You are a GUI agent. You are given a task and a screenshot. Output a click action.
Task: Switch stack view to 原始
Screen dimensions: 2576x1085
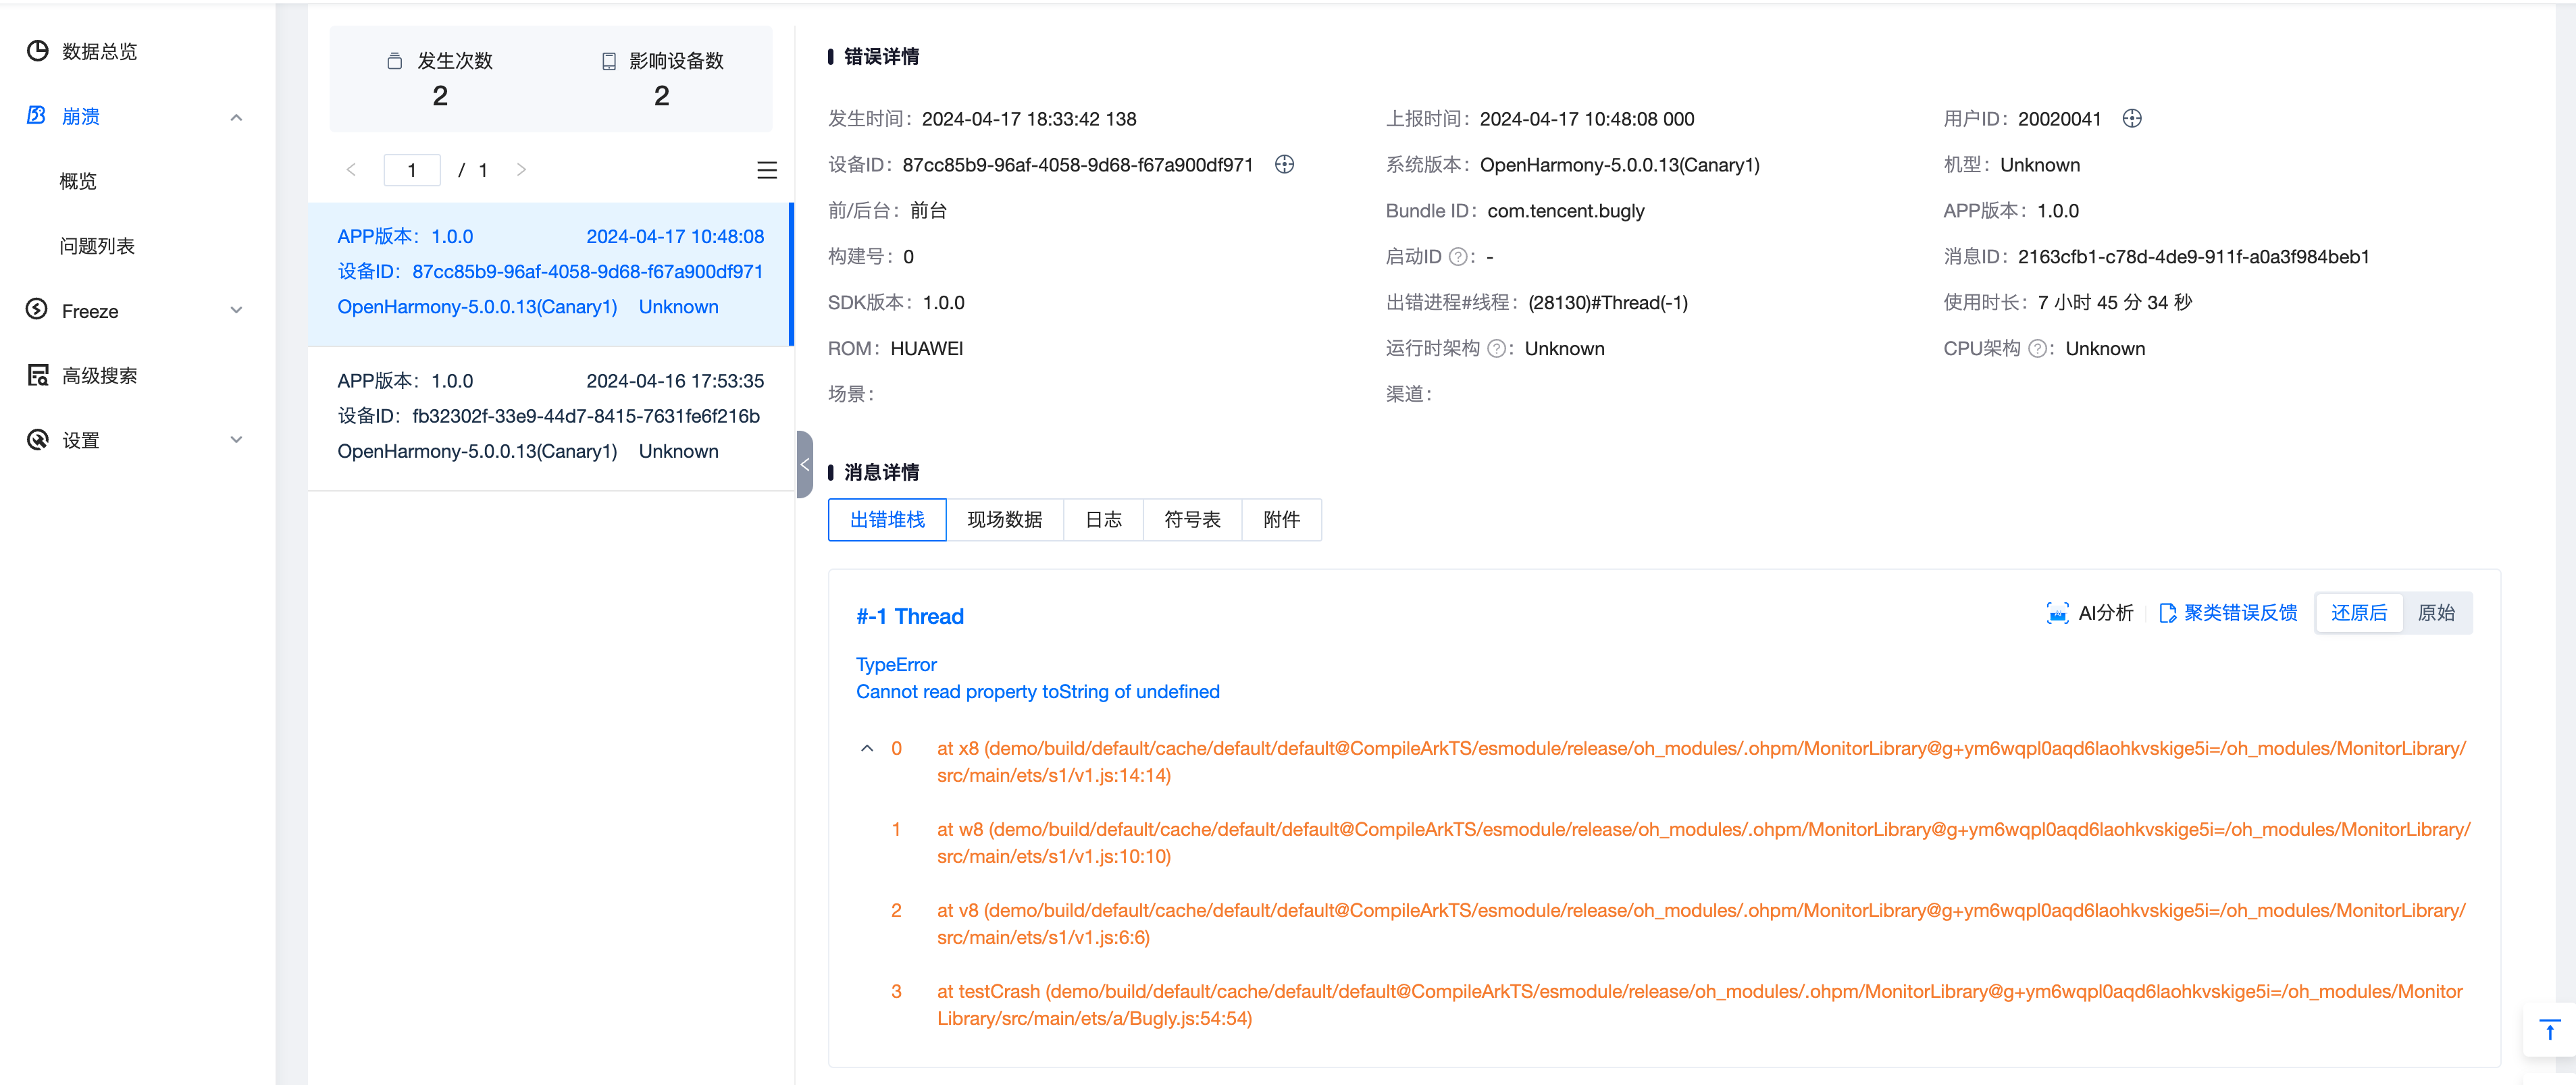(x=2436, y=613)
